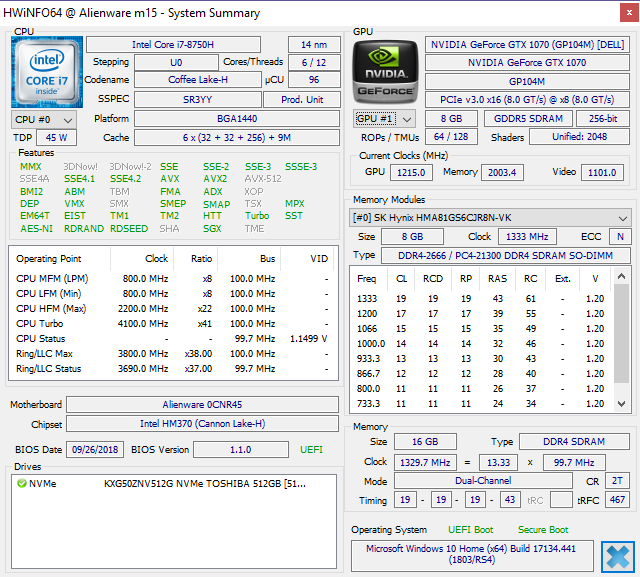Select the KXG50ZNV512G NVMe TOSHIBA drive entry
Screen dimensions: 640x577
point(174,484)
